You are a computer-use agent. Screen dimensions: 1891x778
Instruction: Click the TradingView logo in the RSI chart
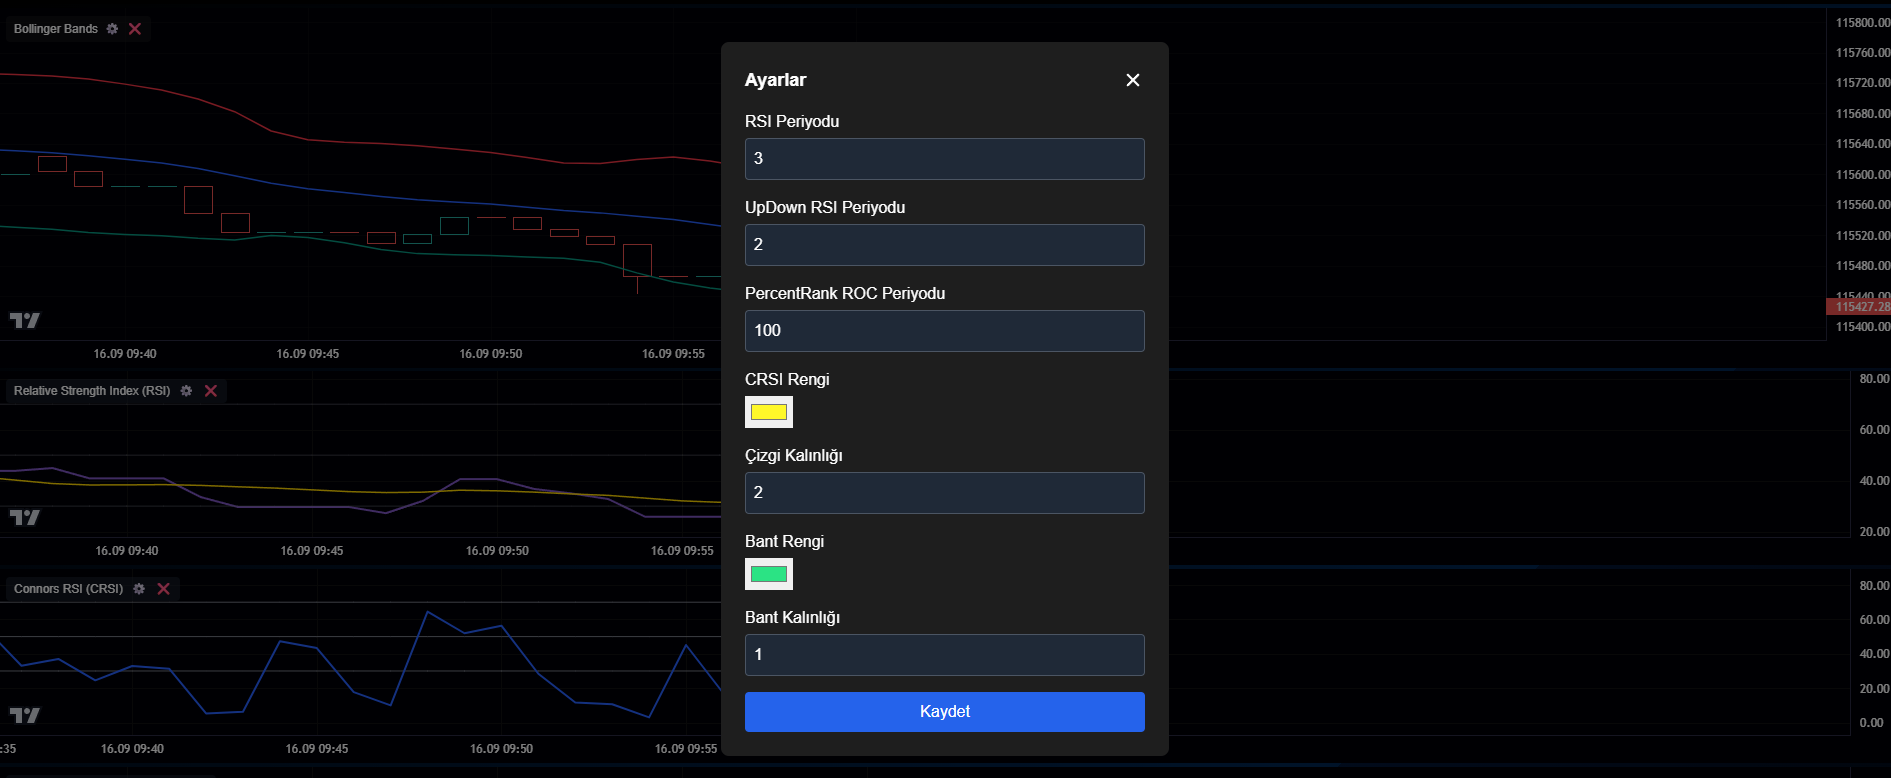point(25,517)
